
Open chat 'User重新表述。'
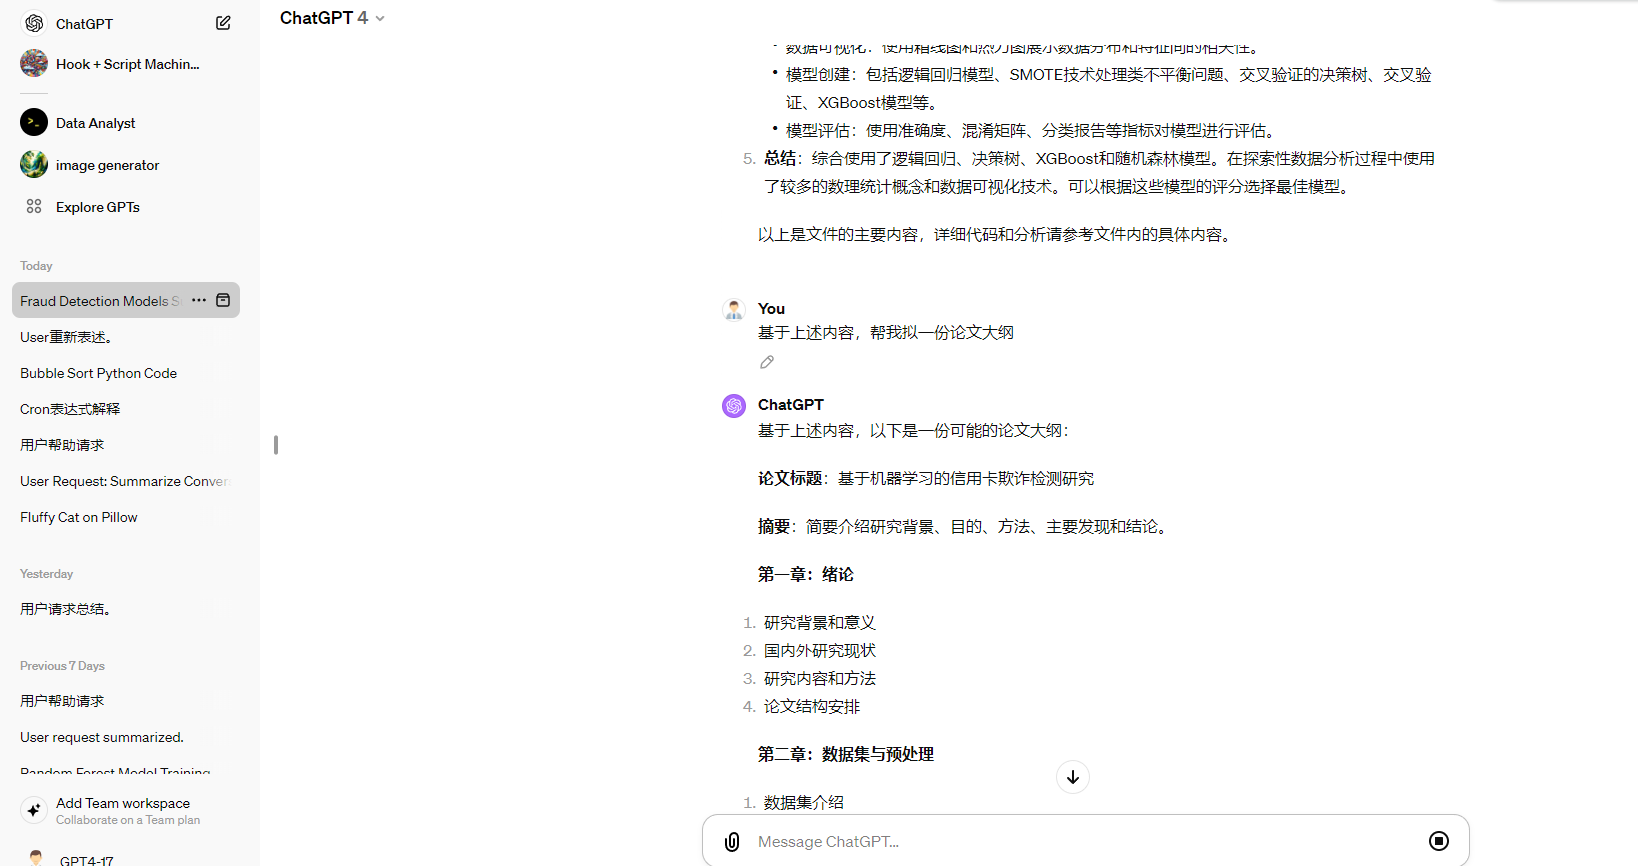click(127, 337)
